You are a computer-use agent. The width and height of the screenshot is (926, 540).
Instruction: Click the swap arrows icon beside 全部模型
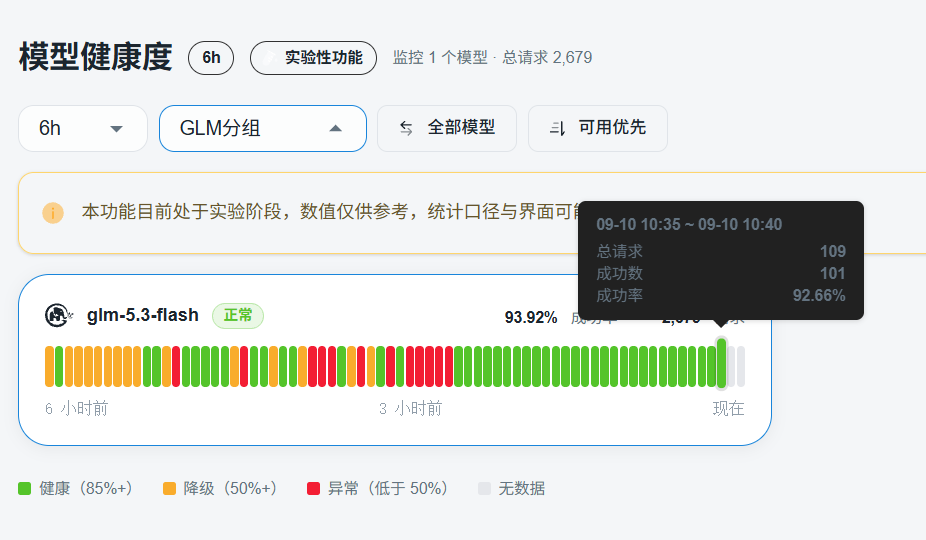pyautogui.click(x=406, y=128)
